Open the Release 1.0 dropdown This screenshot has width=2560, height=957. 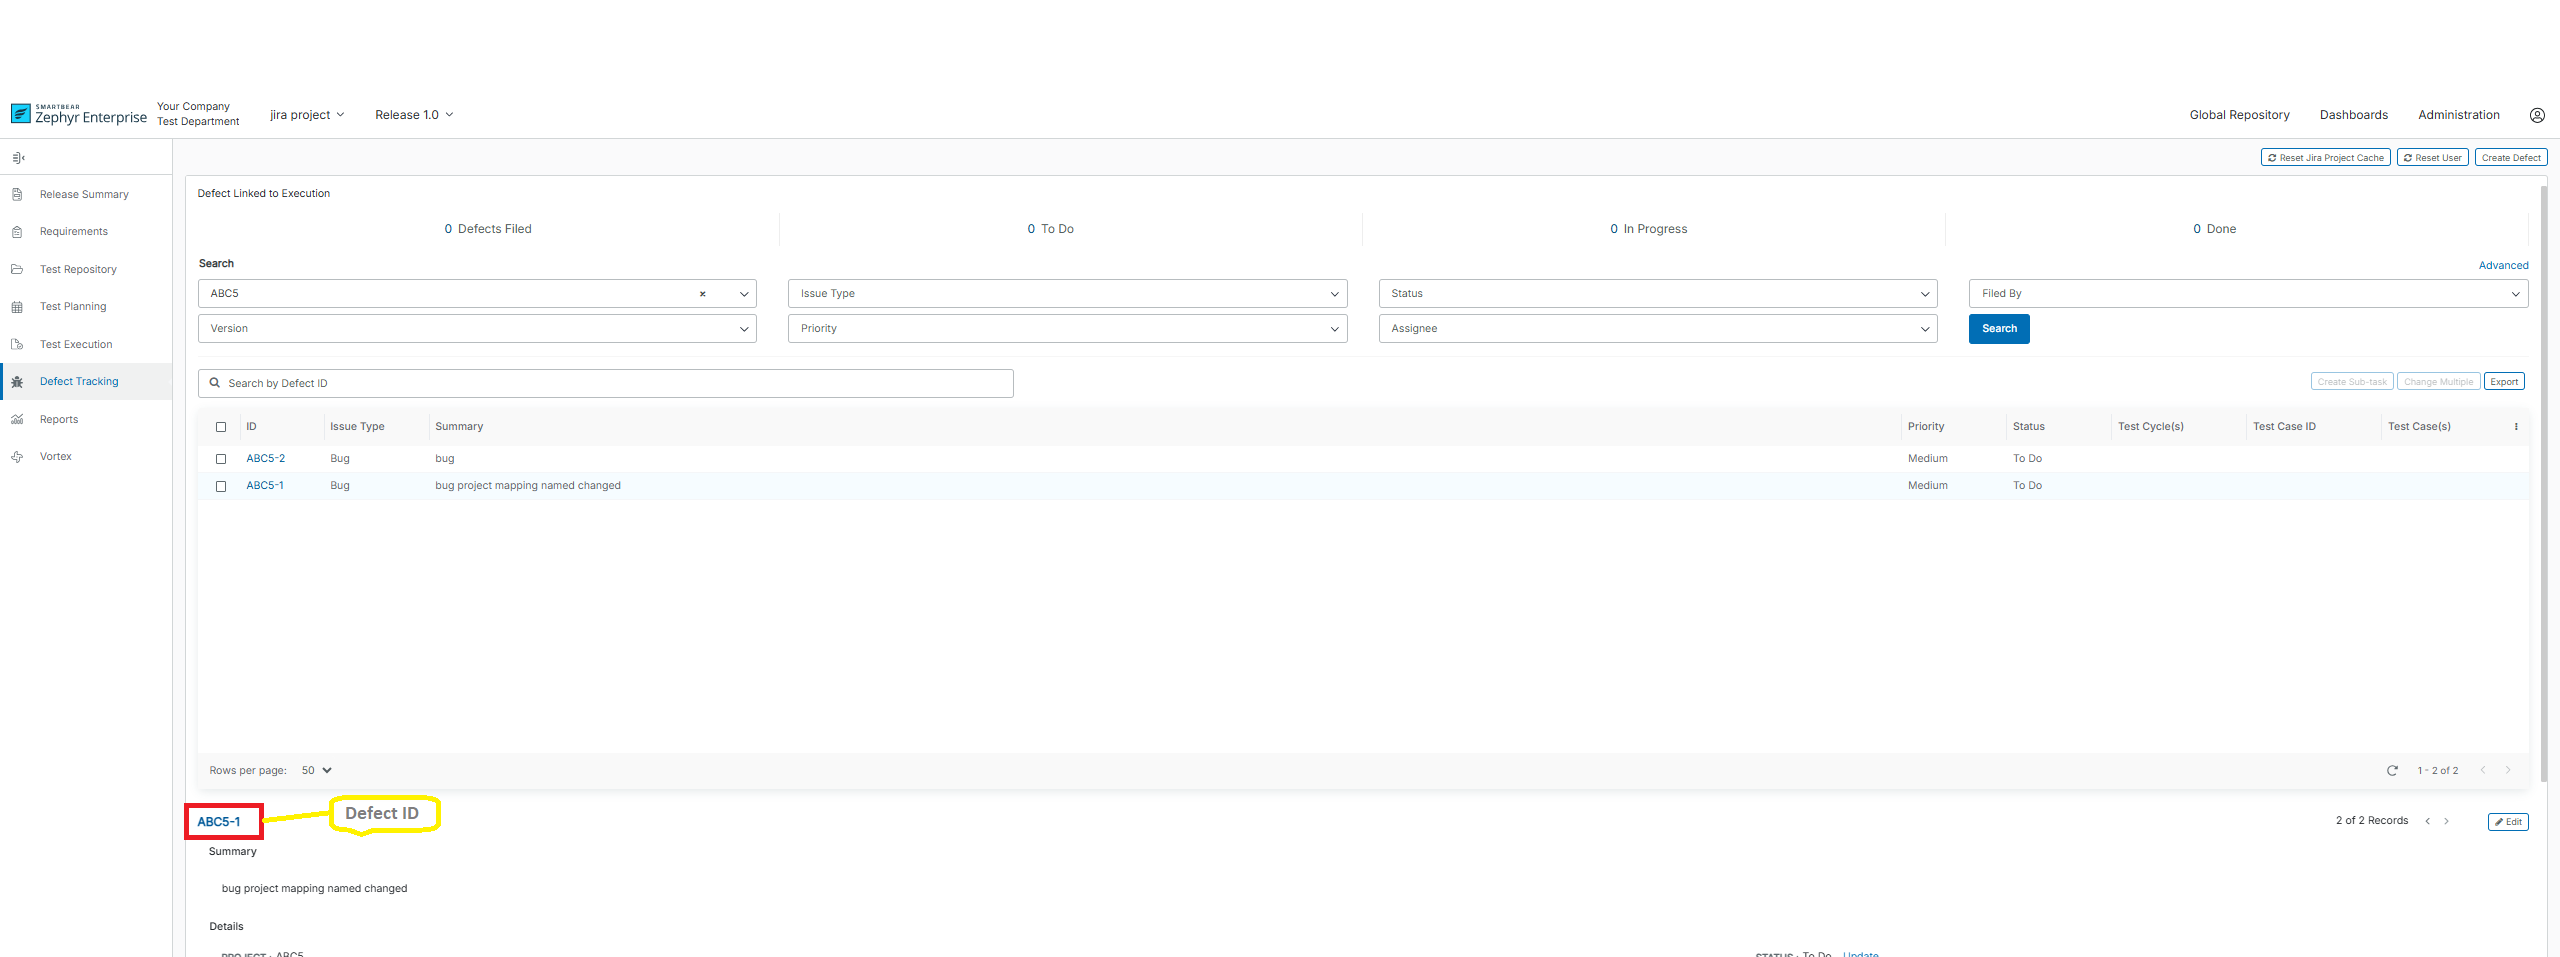(x=413, y=115)
